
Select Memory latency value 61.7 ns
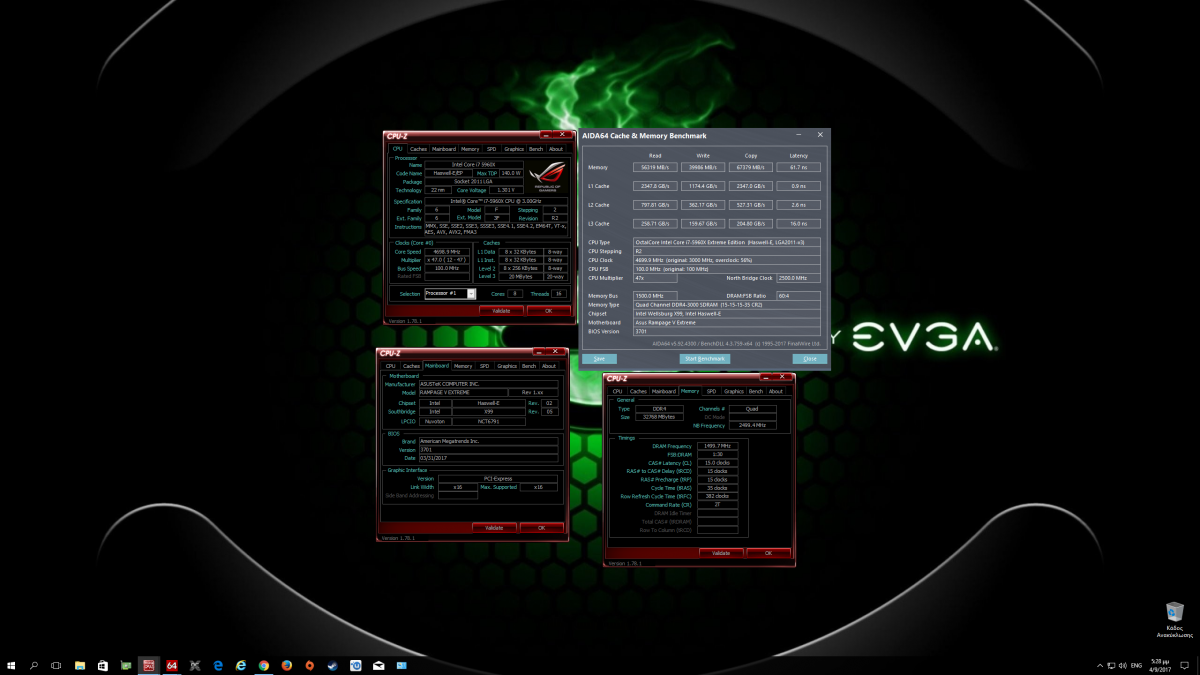(799, 167)
